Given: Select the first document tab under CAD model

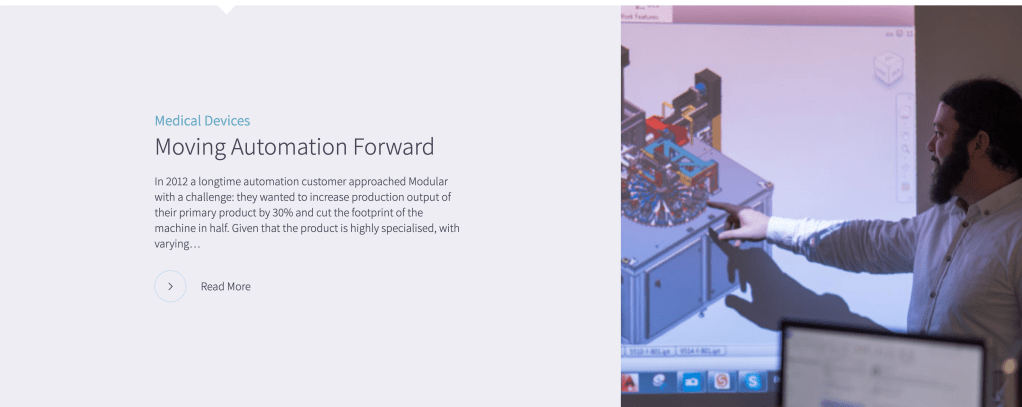Looking at the screenshot, I should (649, 351).
